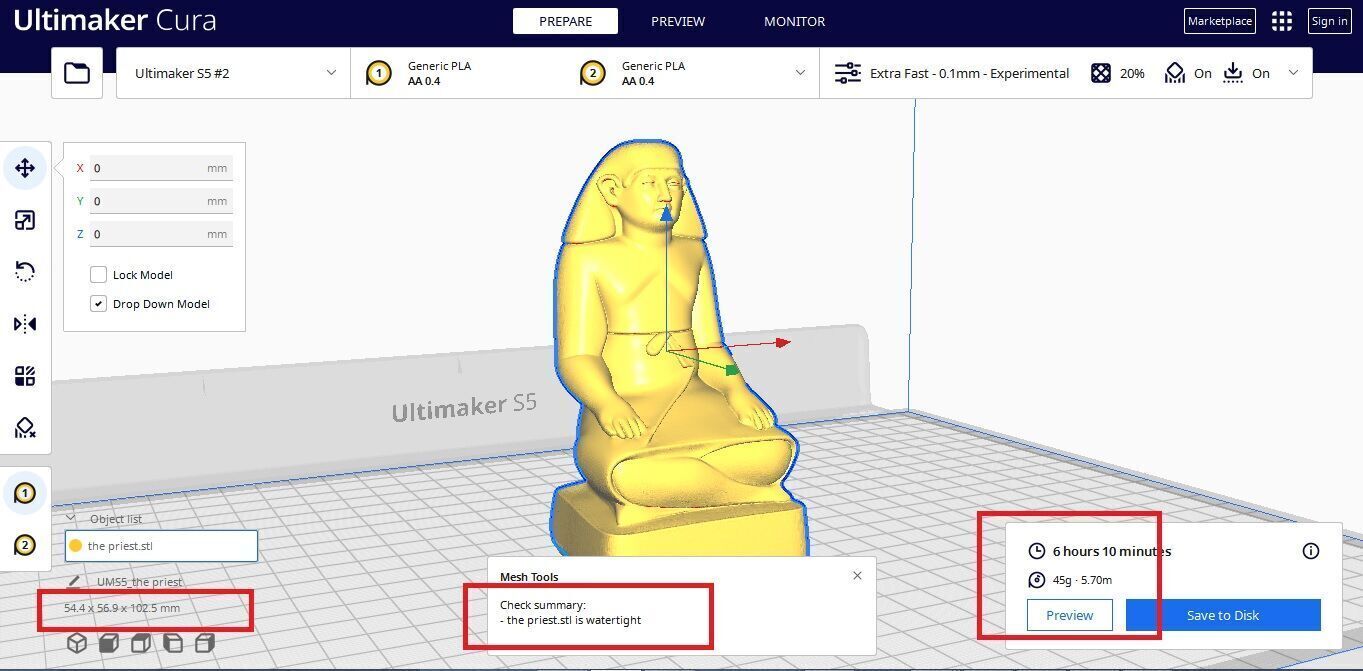
Task: Select the Scale tool
Action: 25,220
